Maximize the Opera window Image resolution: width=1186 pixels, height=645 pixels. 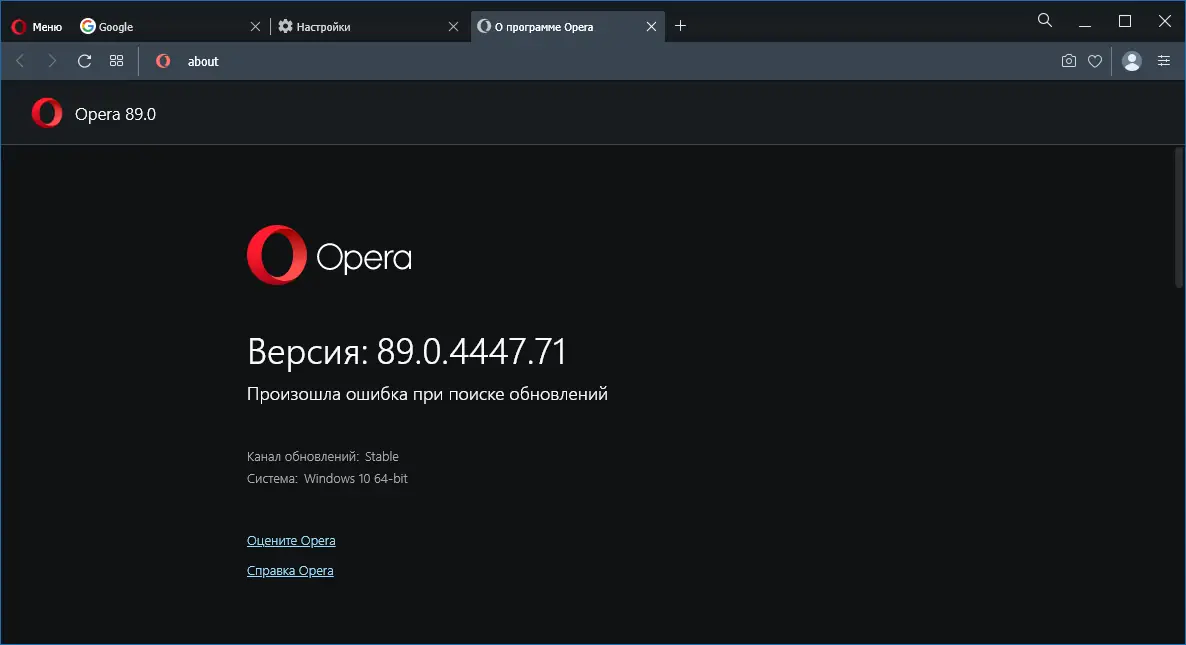(x=1125, y=22)
